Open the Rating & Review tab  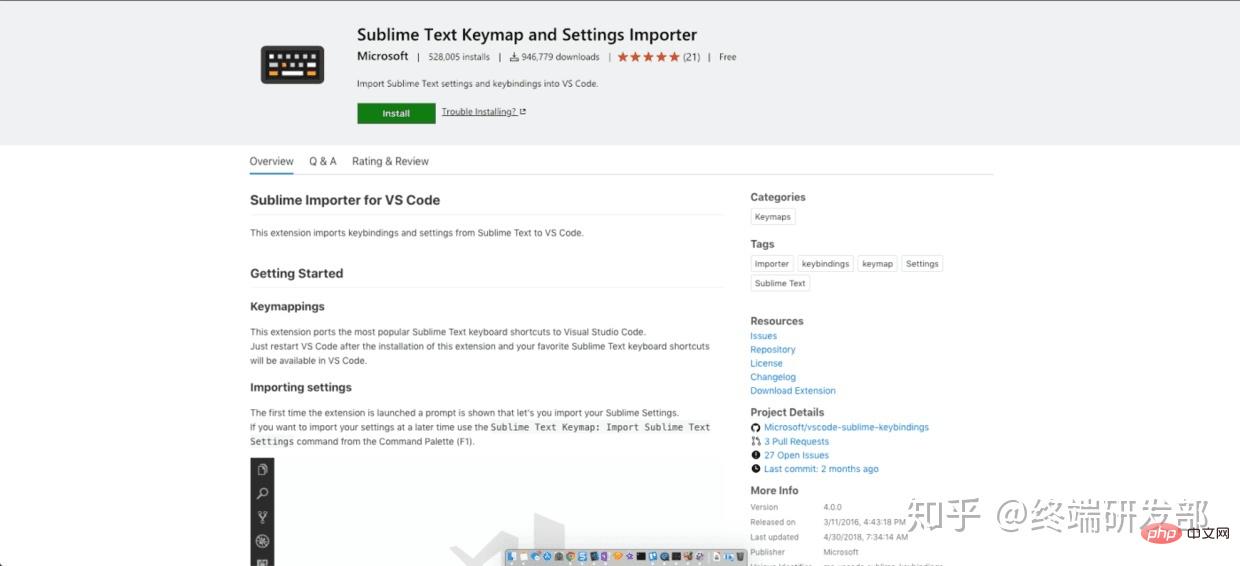390,161
